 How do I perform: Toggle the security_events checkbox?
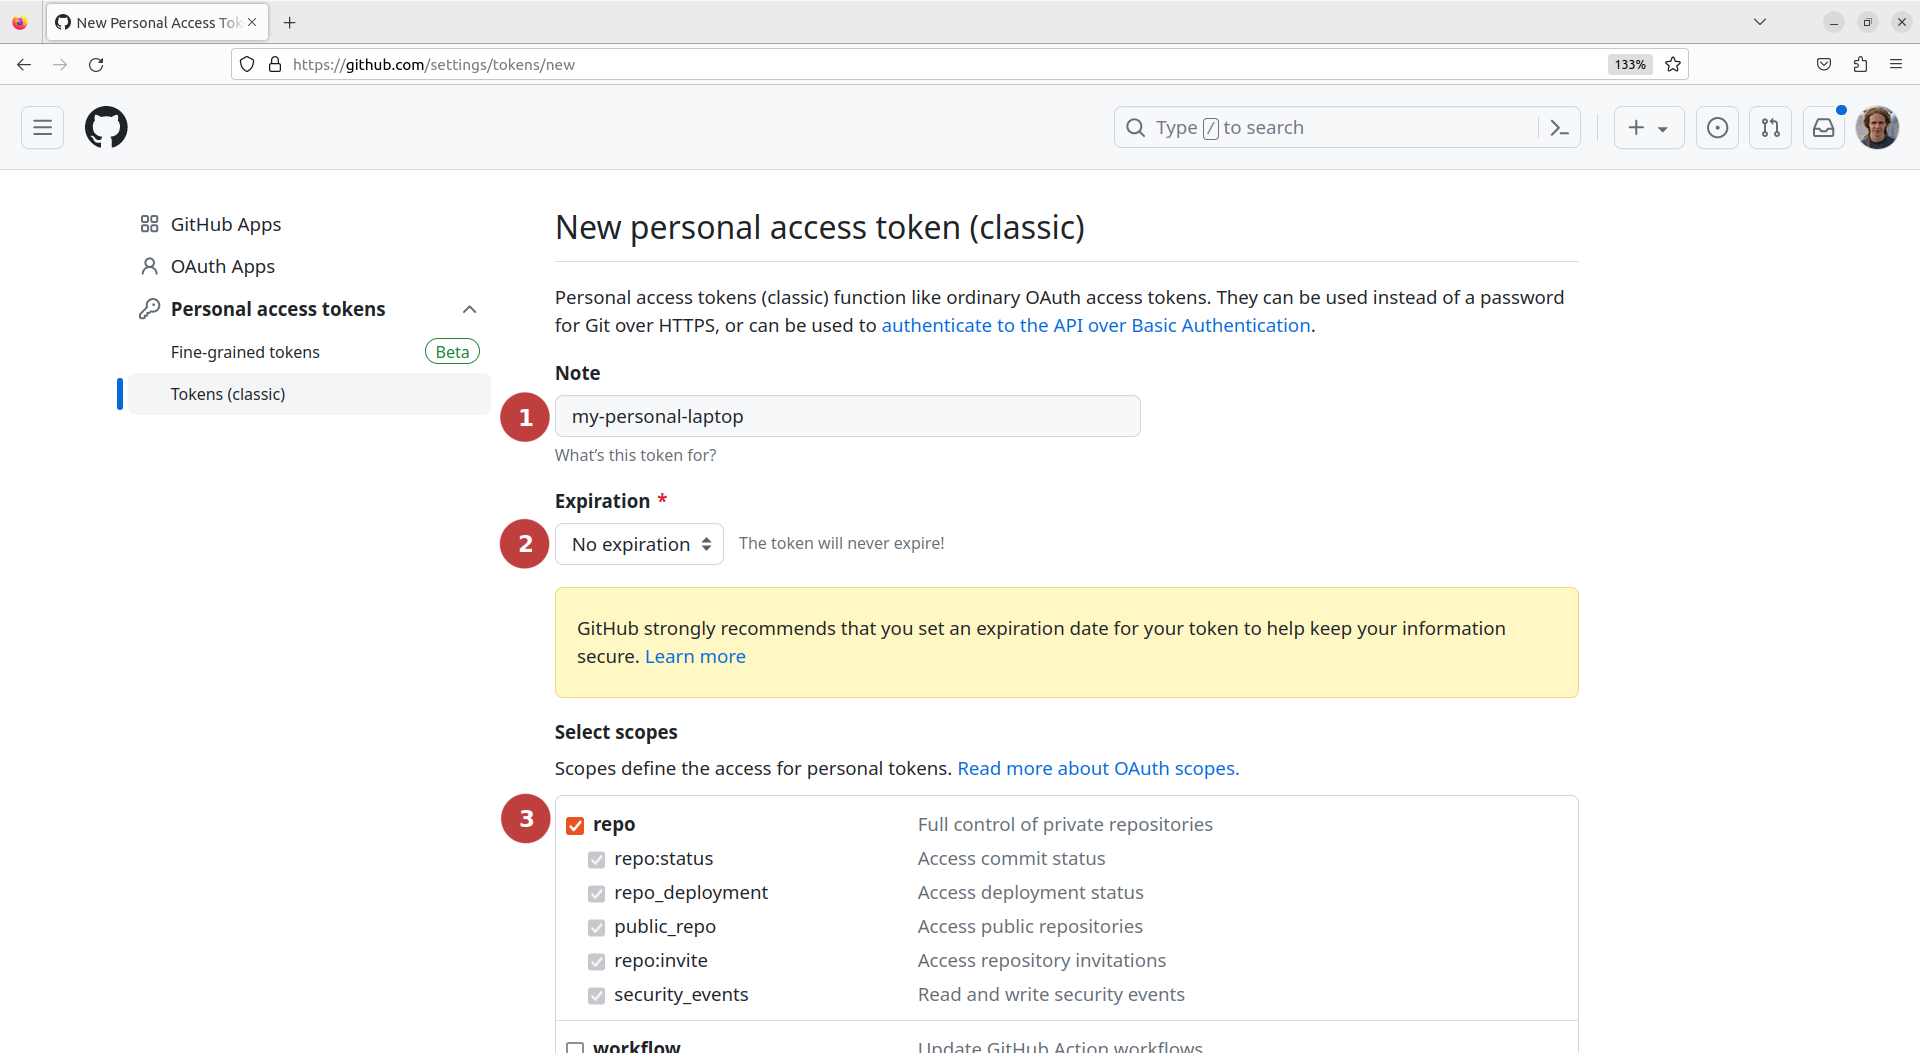597,996
